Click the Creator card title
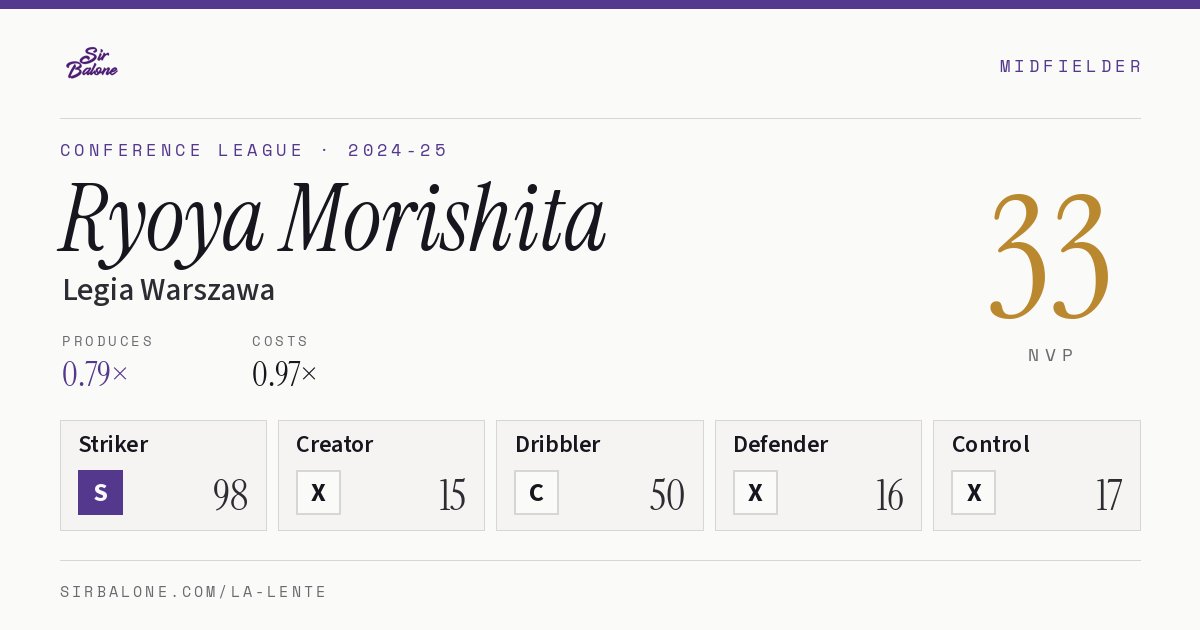The width and height of the screenshot is (1200, 630). click(335, 444)
